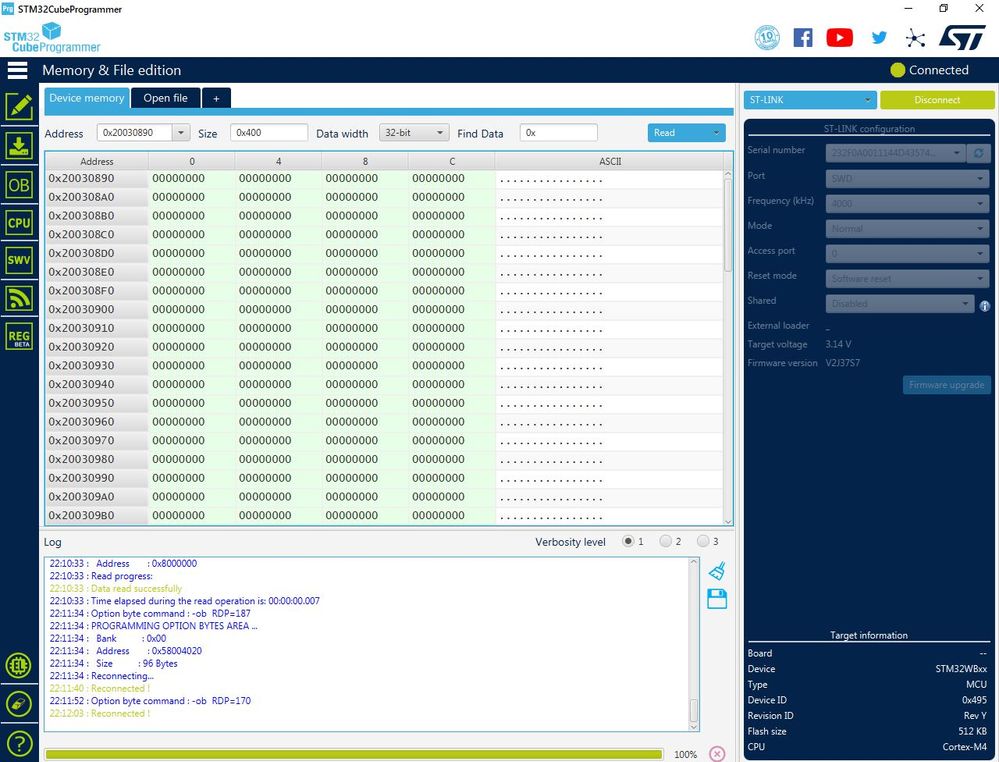Open the ST-LINK interface dropdown
Image resolution: width=999 pixels, height=762 pixels.
[x=810, y=100]
